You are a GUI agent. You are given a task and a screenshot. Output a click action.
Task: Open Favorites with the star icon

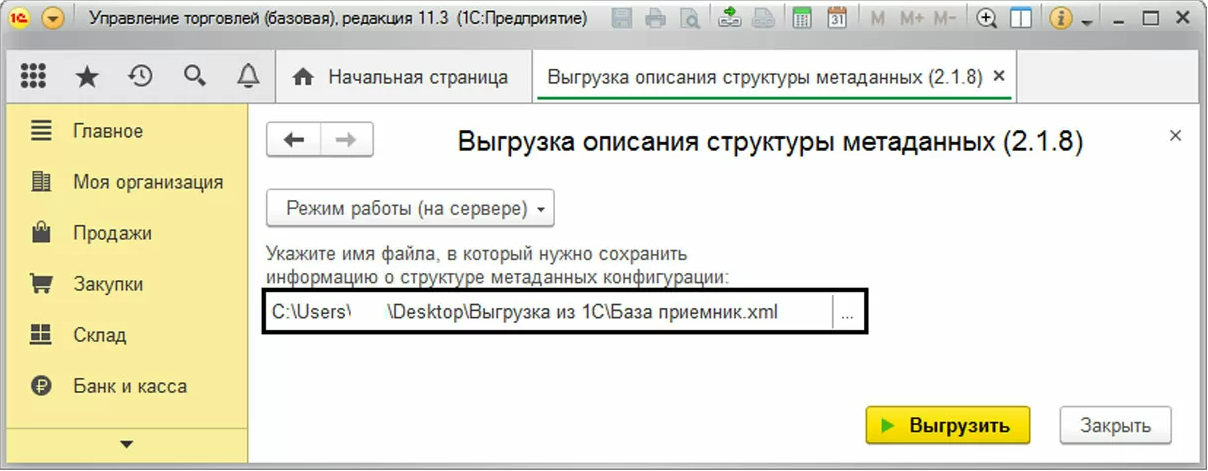(87, 77)
